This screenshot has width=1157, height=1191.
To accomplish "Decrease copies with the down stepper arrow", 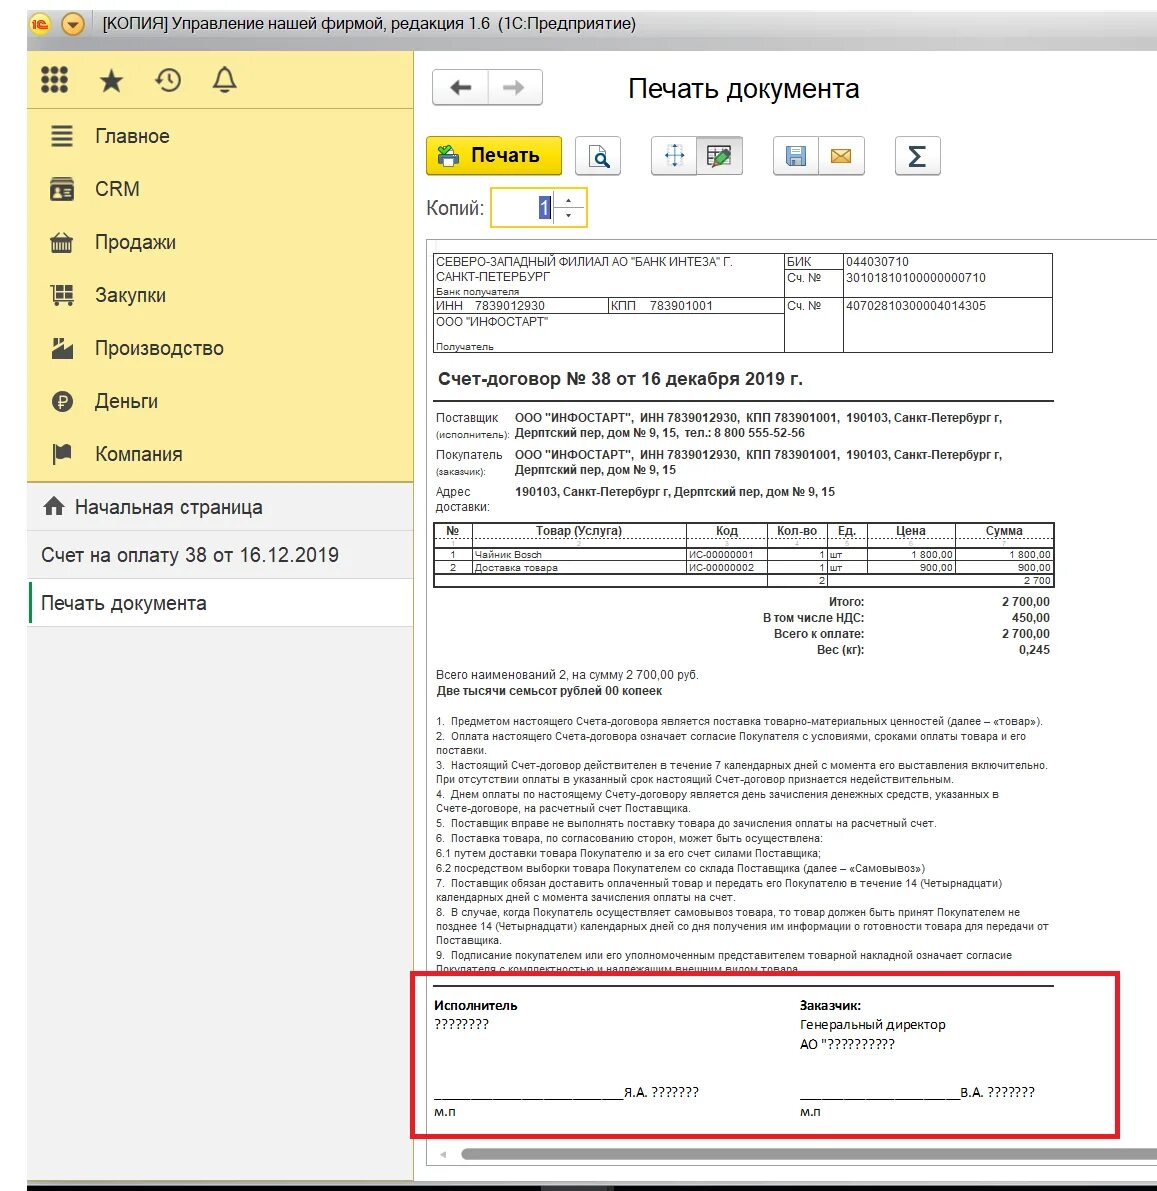I will pyautogui.click(x=569, y=216).
